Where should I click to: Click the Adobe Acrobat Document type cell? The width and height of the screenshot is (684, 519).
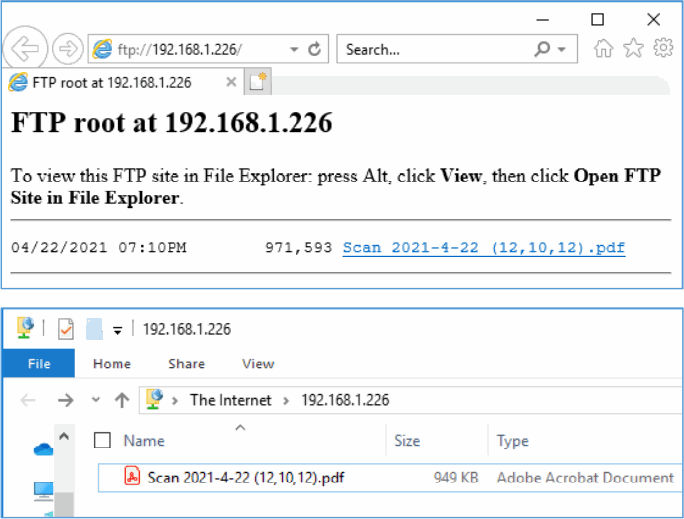point(585,478)
